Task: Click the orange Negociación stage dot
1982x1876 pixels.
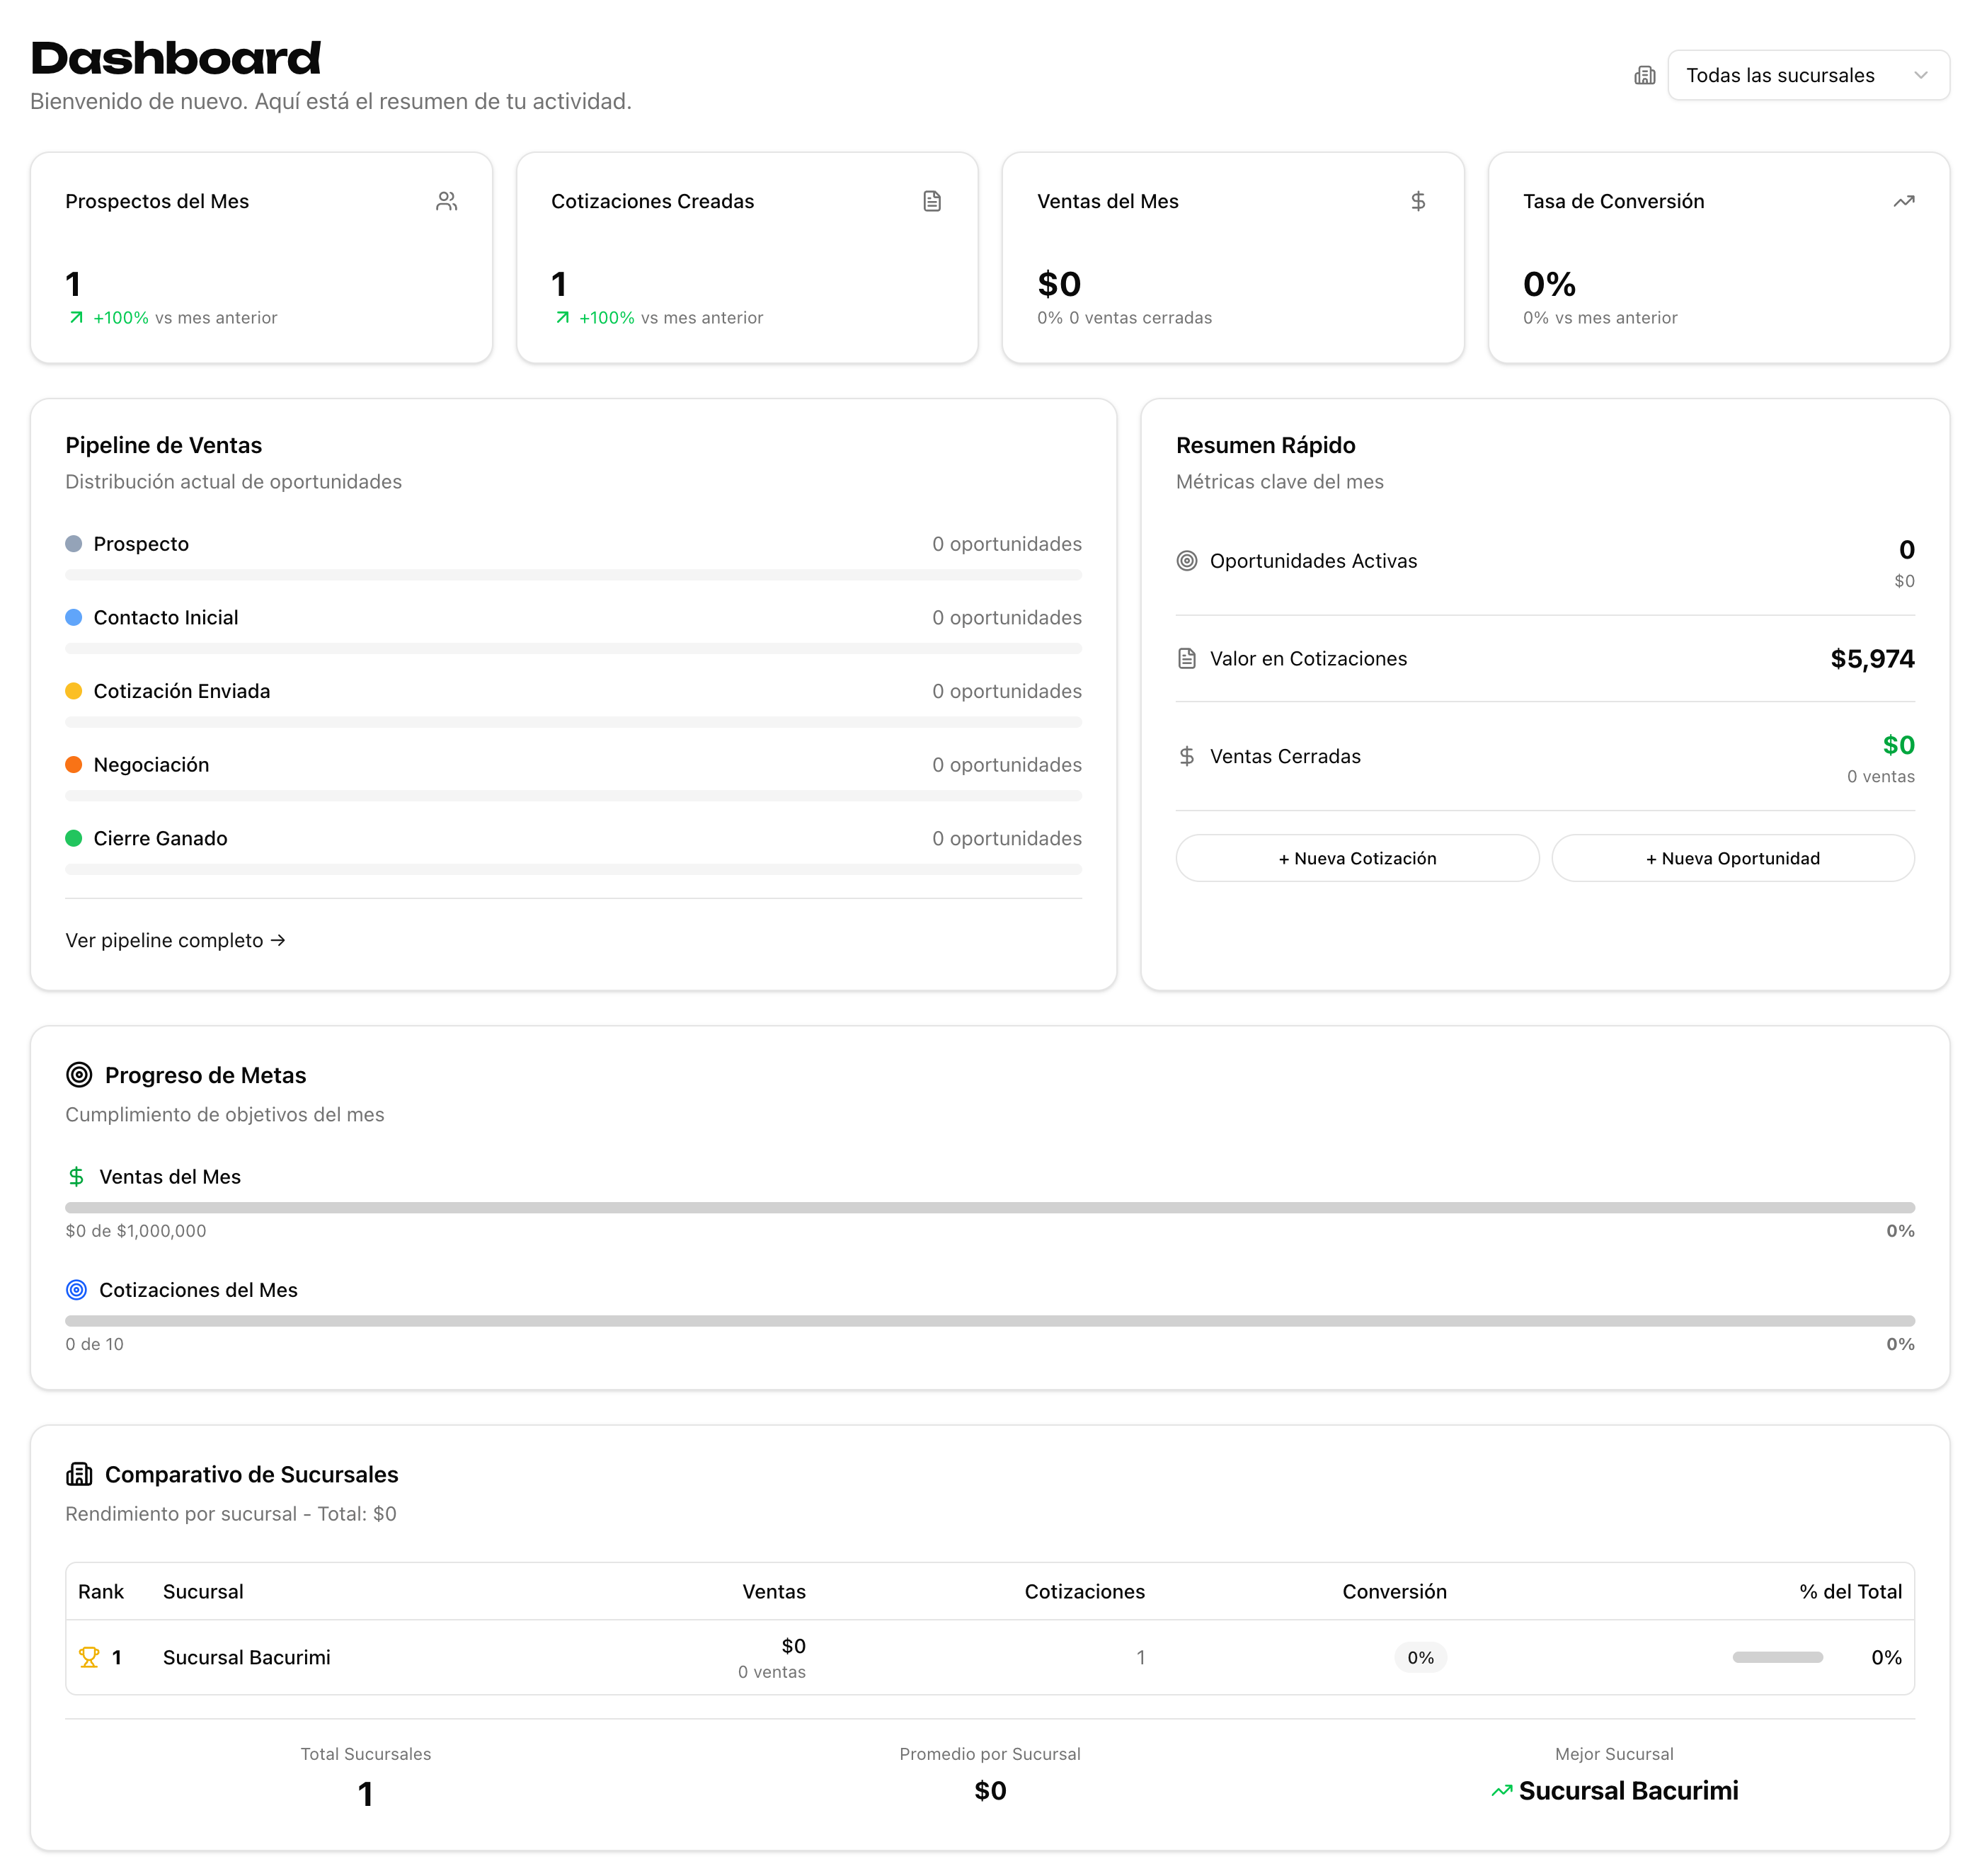Action: point(73,765)
